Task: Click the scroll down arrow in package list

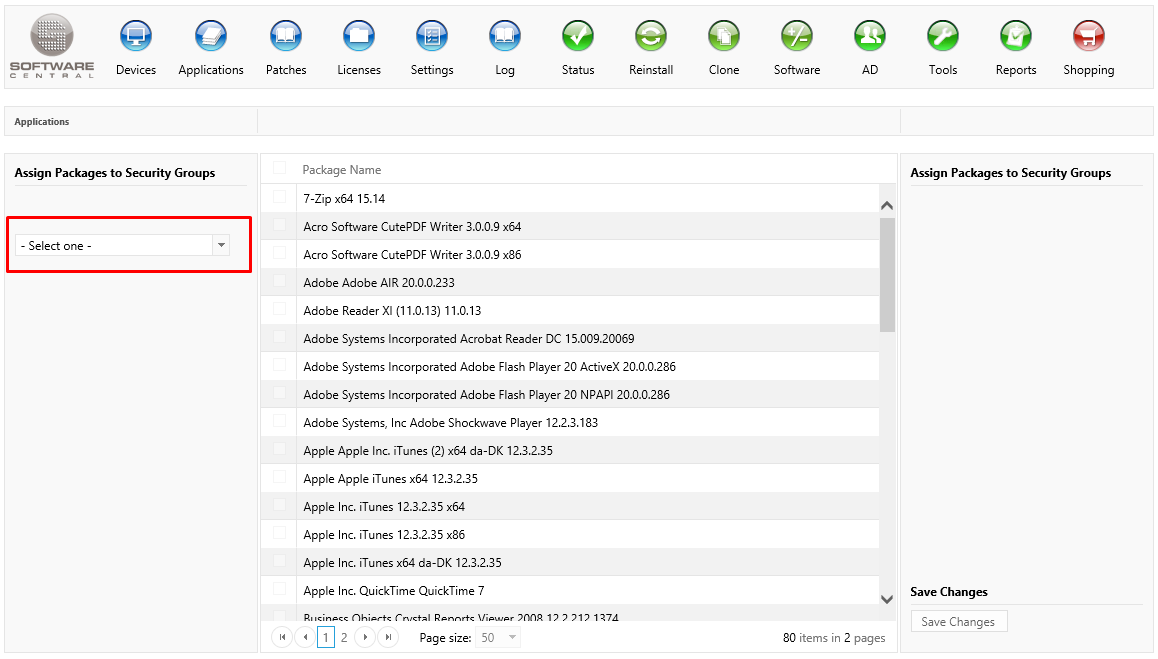Action: point(887,598)
